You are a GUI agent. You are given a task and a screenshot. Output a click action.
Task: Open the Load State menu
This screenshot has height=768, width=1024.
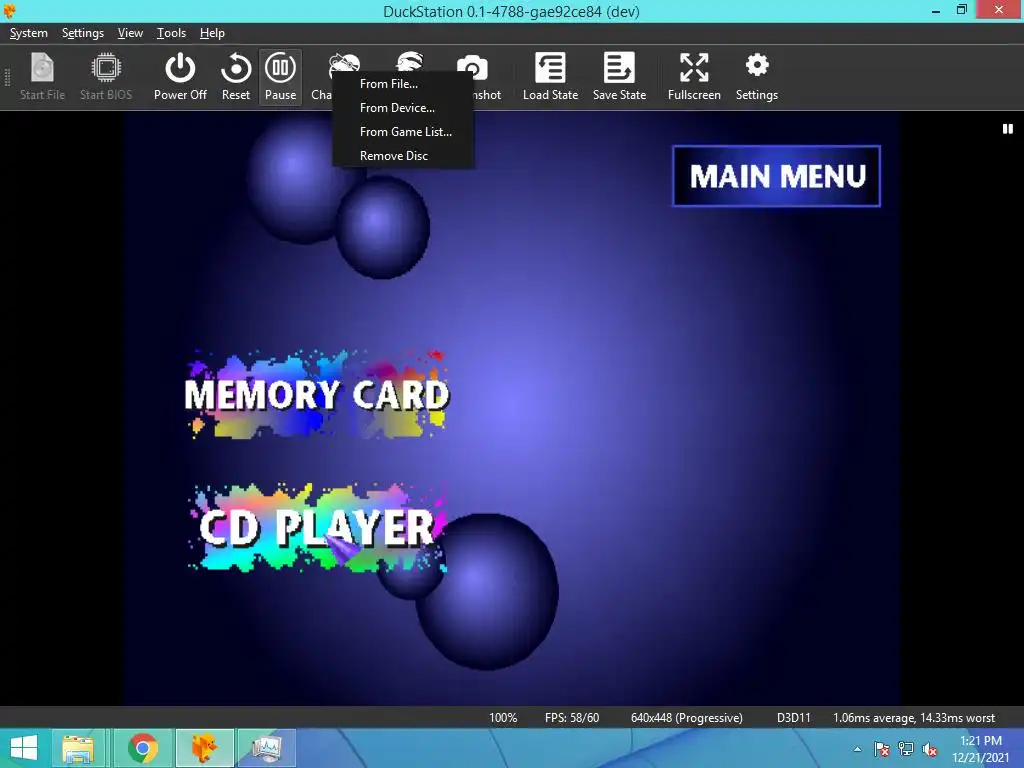click(551, 76)
